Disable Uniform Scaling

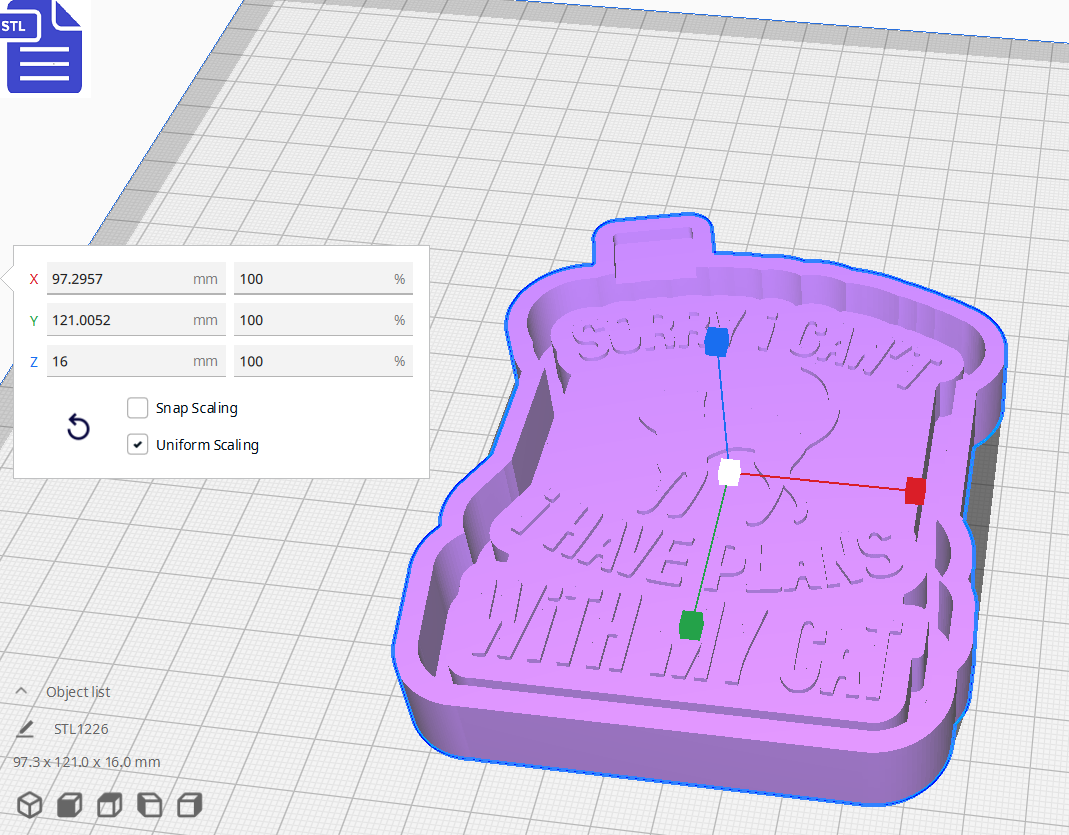(137, 444)
